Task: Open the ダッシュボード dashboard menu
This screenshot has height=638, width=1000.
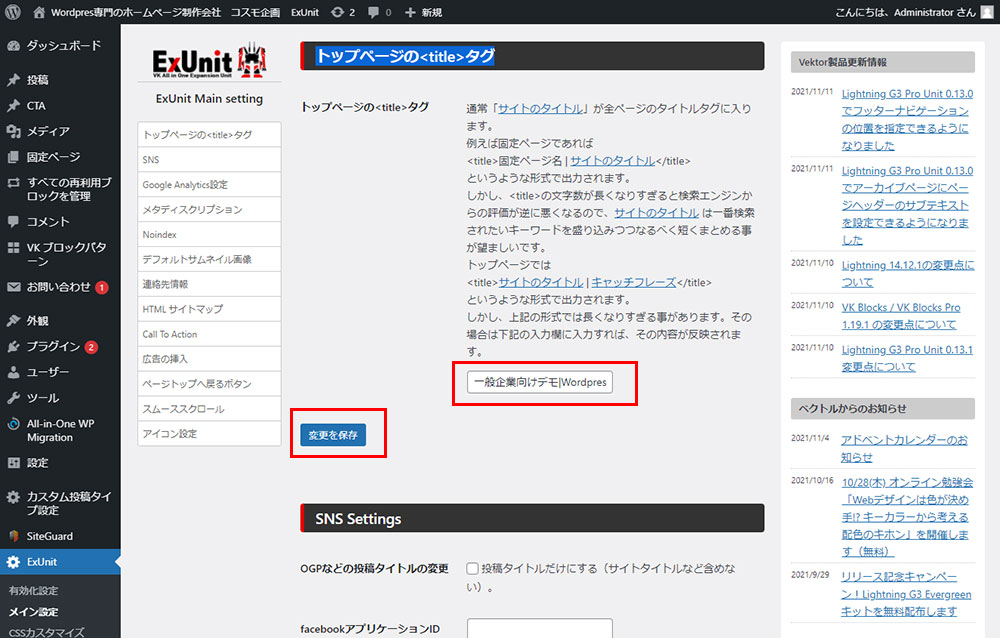Action: click(63, 46)
